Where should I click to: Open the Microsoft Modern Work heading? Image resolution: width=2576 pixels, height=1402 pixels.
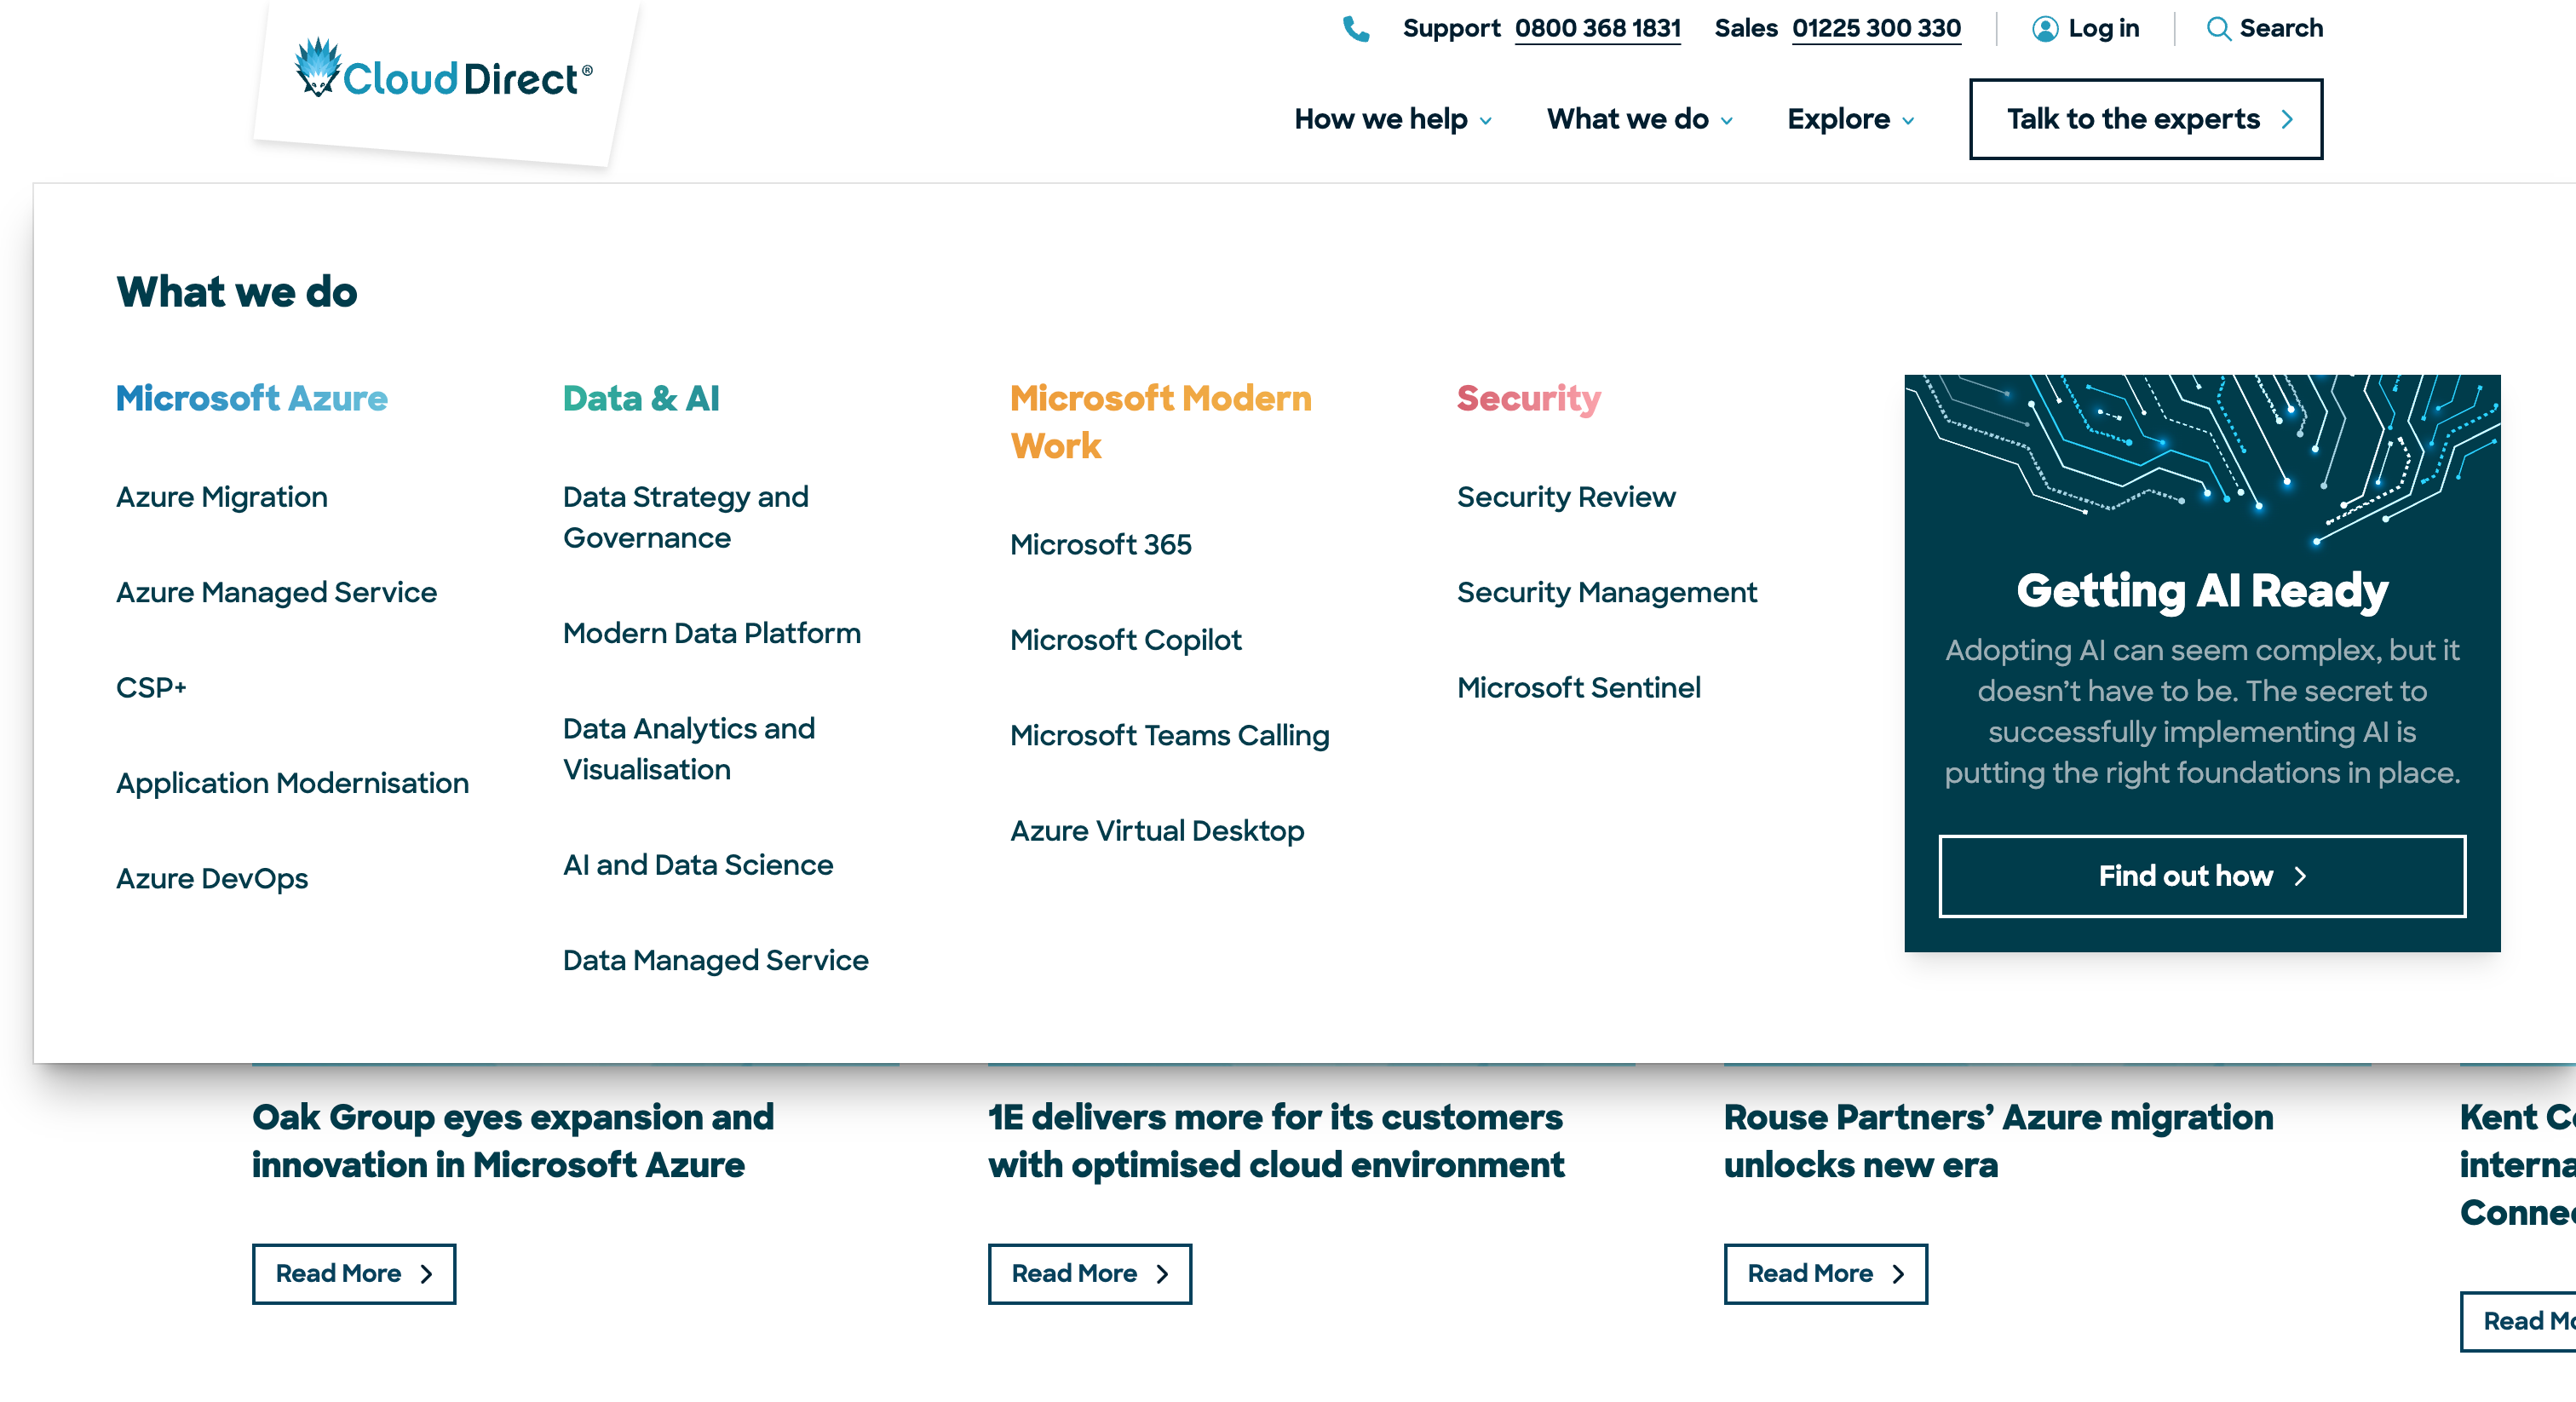click(1160, 422)
